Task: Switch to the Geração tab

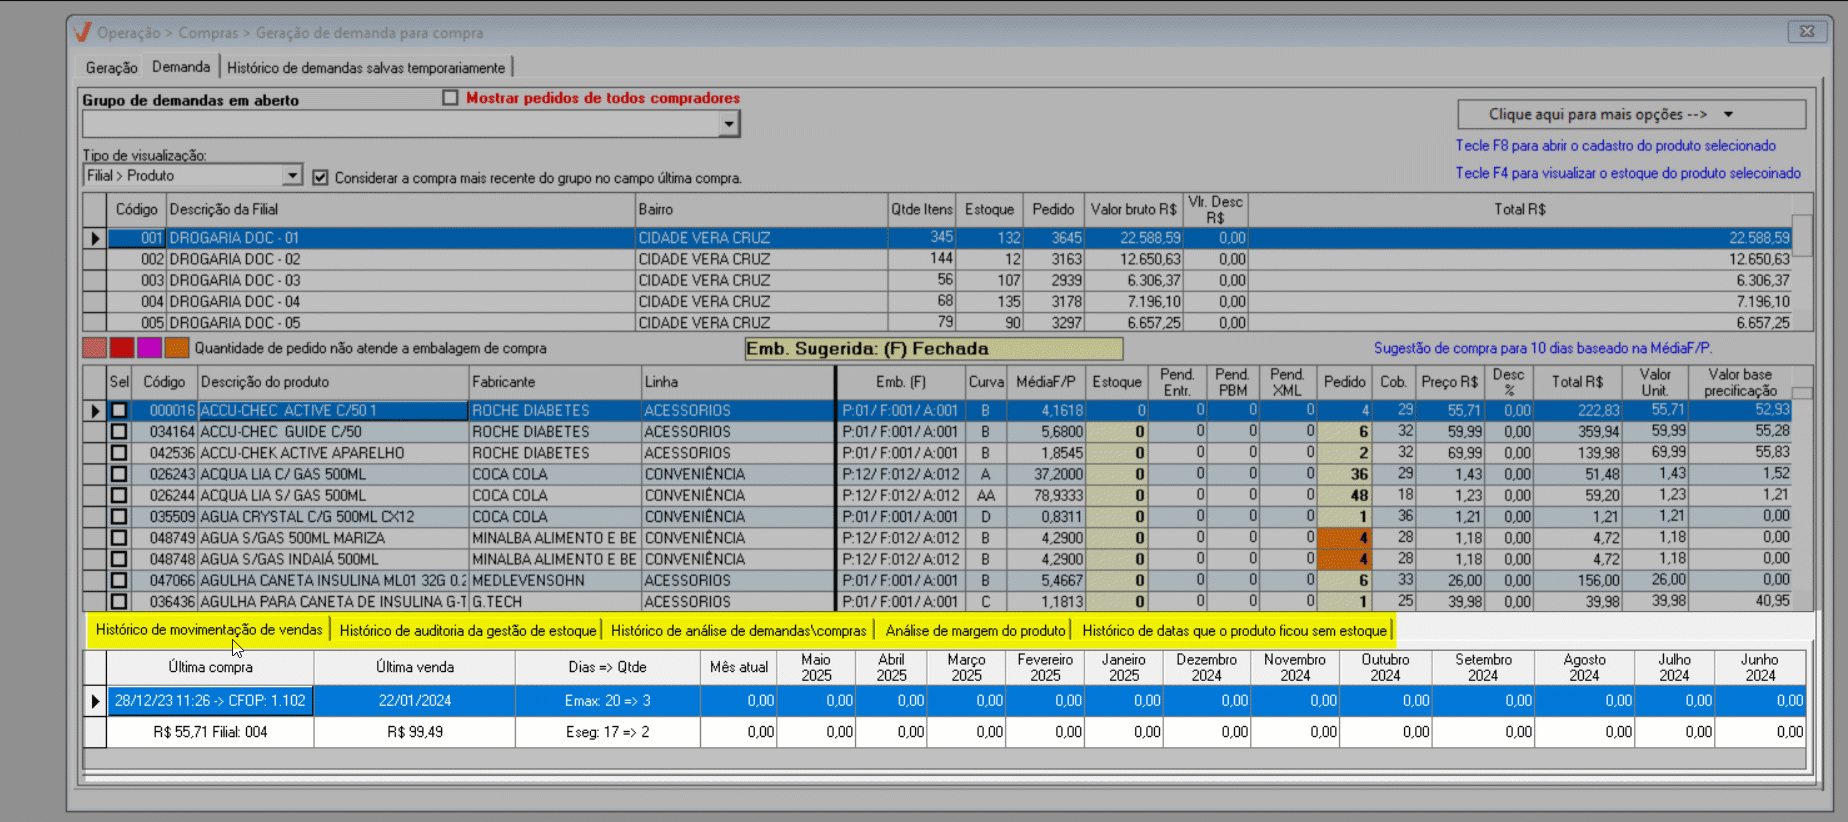Action: (111, 67)
